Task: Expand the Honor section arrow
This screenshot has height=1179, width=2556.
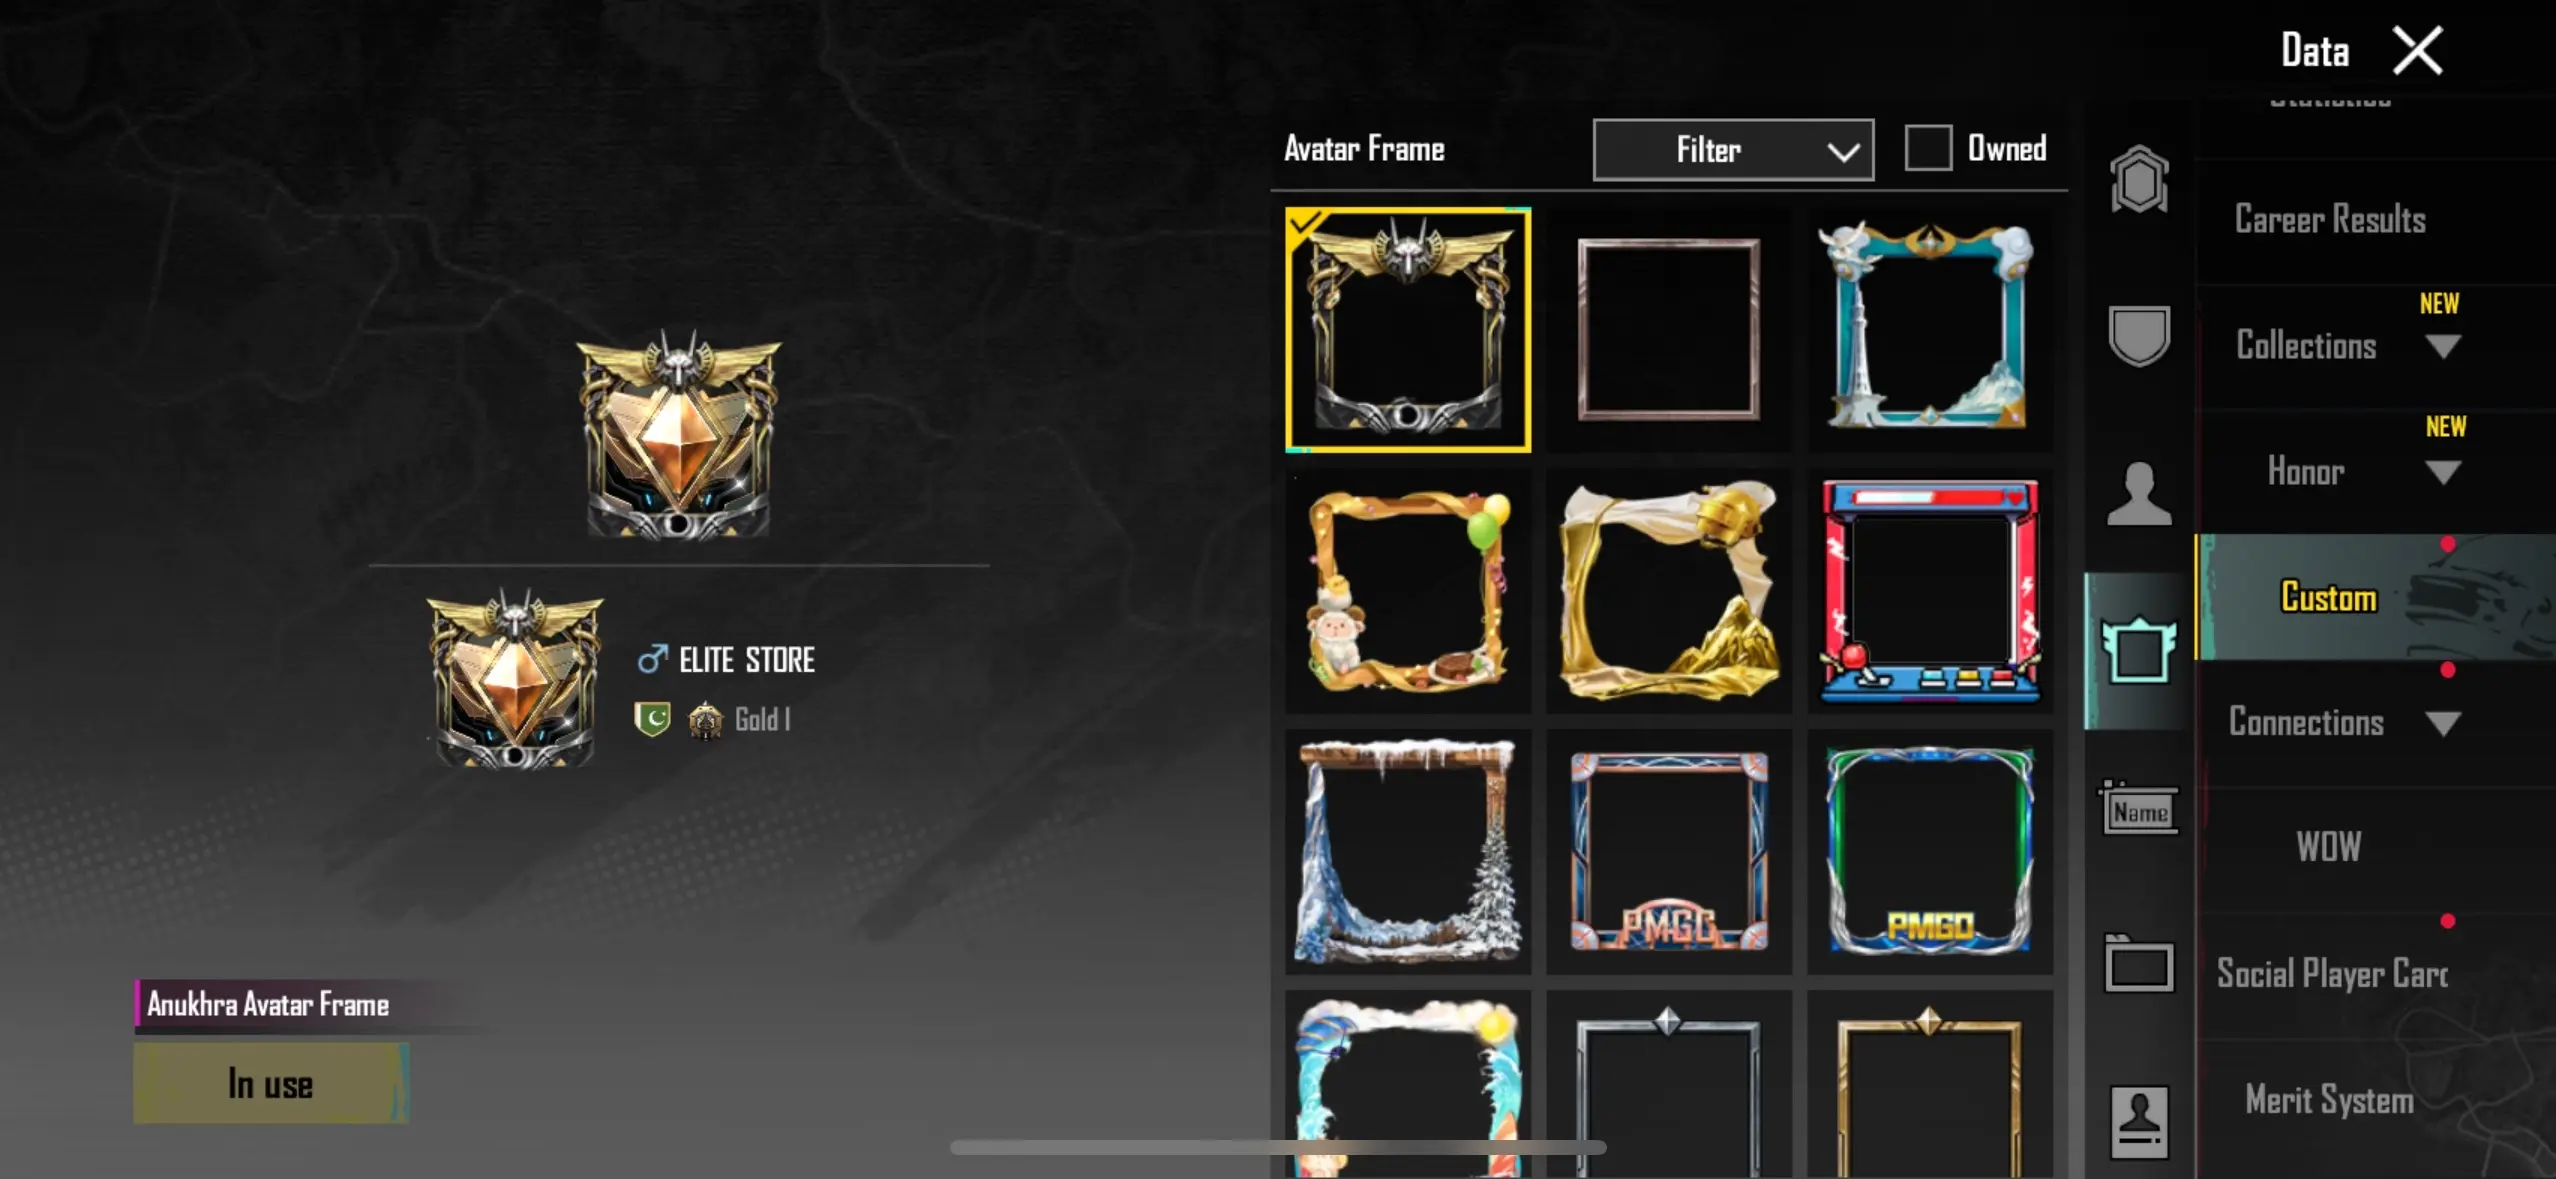Action: [2443, 472]
